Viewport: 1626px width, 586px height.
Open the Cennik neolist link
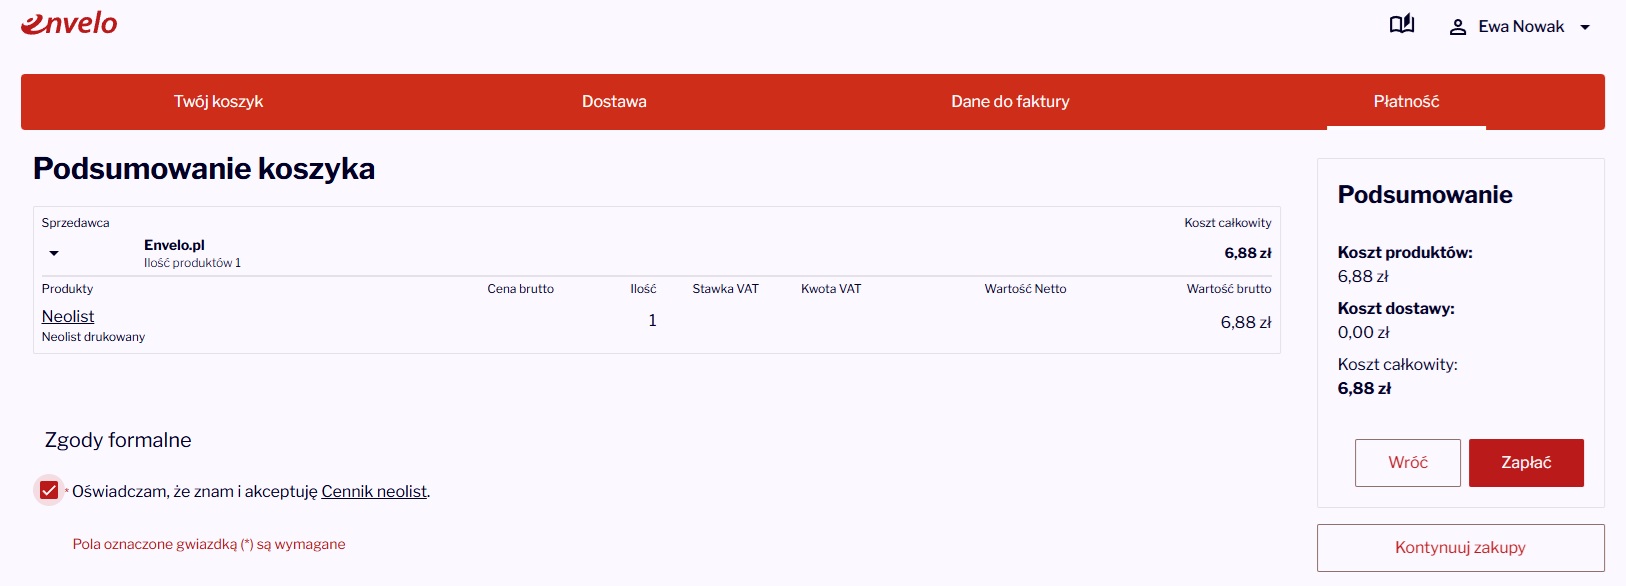374,491
